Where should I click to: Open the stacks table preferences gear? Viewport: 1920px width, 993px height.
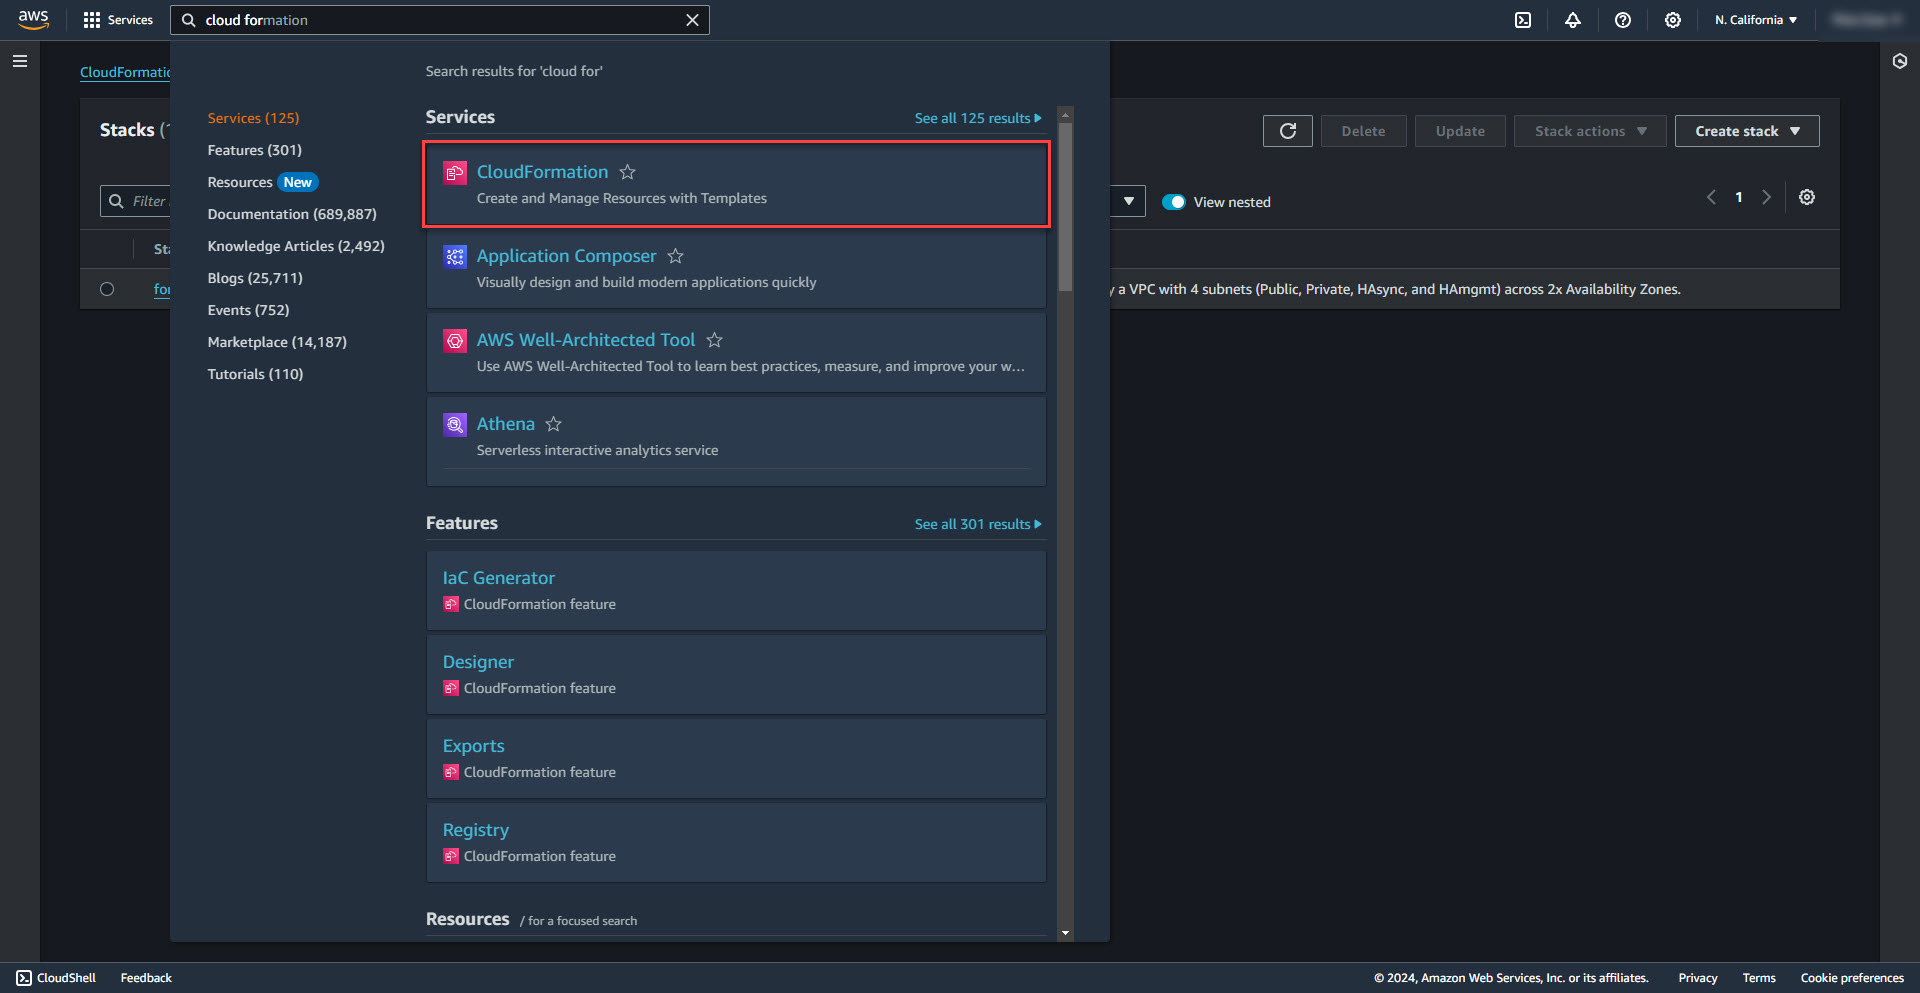1807,197
